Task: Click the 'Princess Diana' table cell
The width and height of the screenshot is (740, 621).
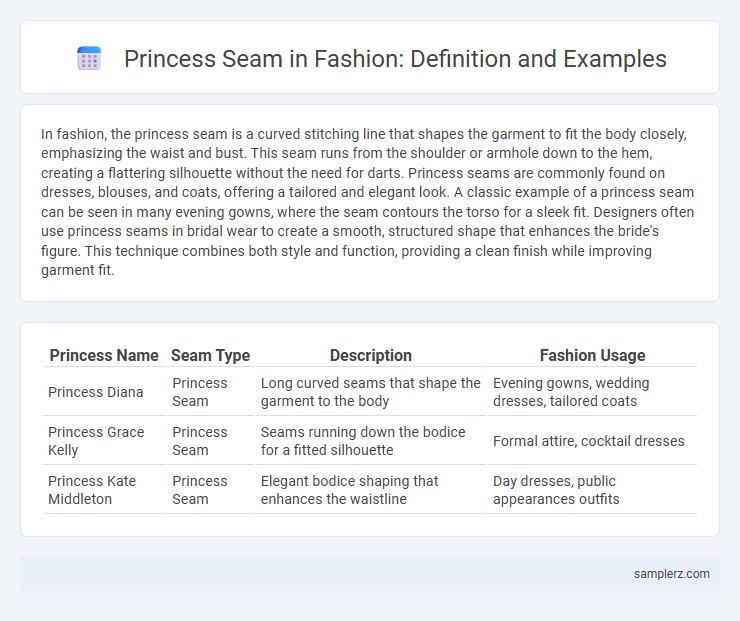Action: pyautogui.click(x=104, y=392)
